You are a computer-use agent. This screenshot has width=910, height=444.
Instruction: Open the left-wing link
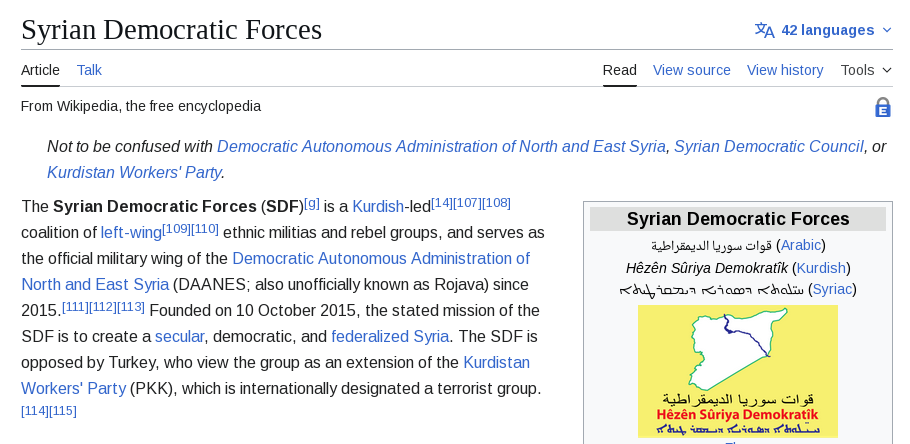pyautogui.click(x=131, y=232)
